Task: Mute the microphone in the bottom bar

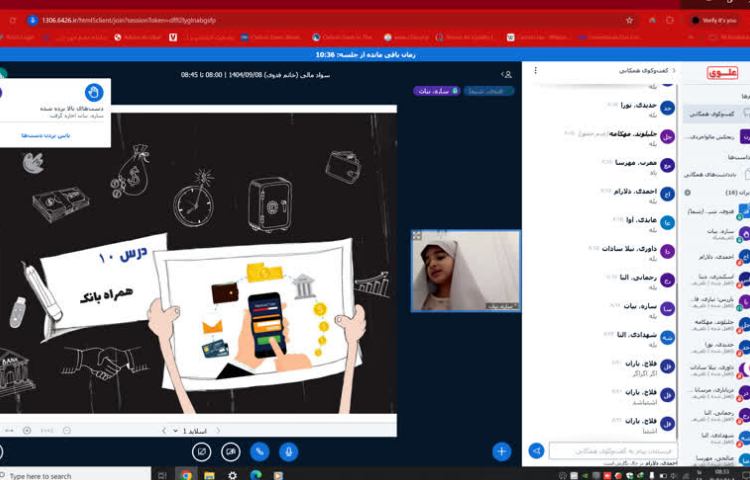Action: (288, 451)
